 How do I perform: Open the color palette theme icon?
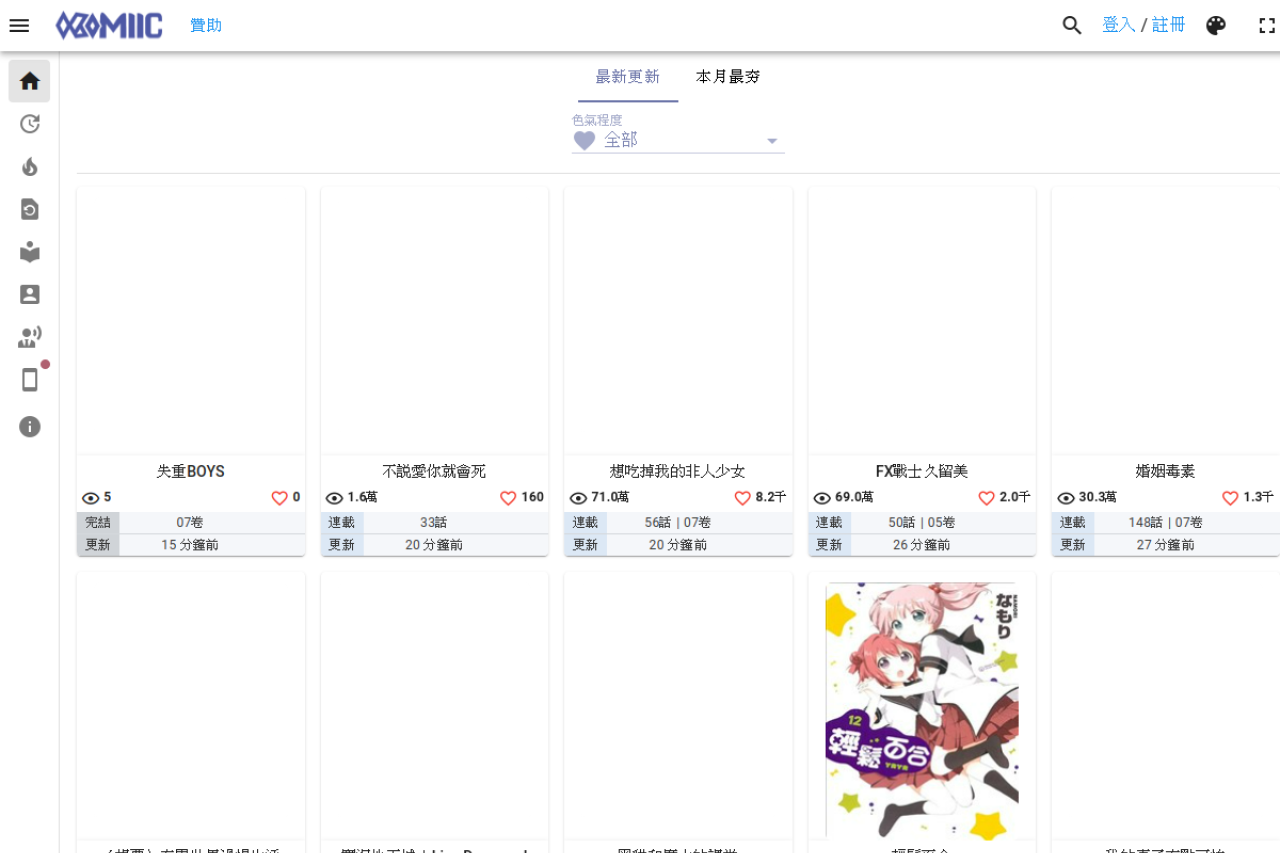[x=1216, y=25]
